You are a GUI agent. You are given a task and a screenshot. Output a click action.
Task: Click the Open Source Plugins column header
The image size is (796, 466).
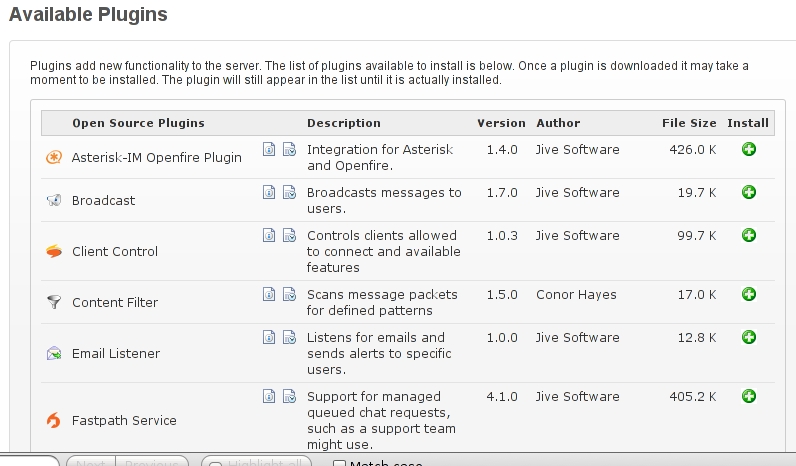point(138,123)
